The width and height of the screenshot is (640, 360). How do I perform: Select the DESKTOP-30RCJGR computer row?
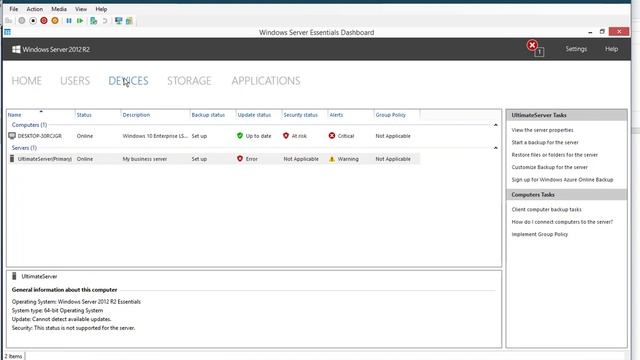coord(213,136)
